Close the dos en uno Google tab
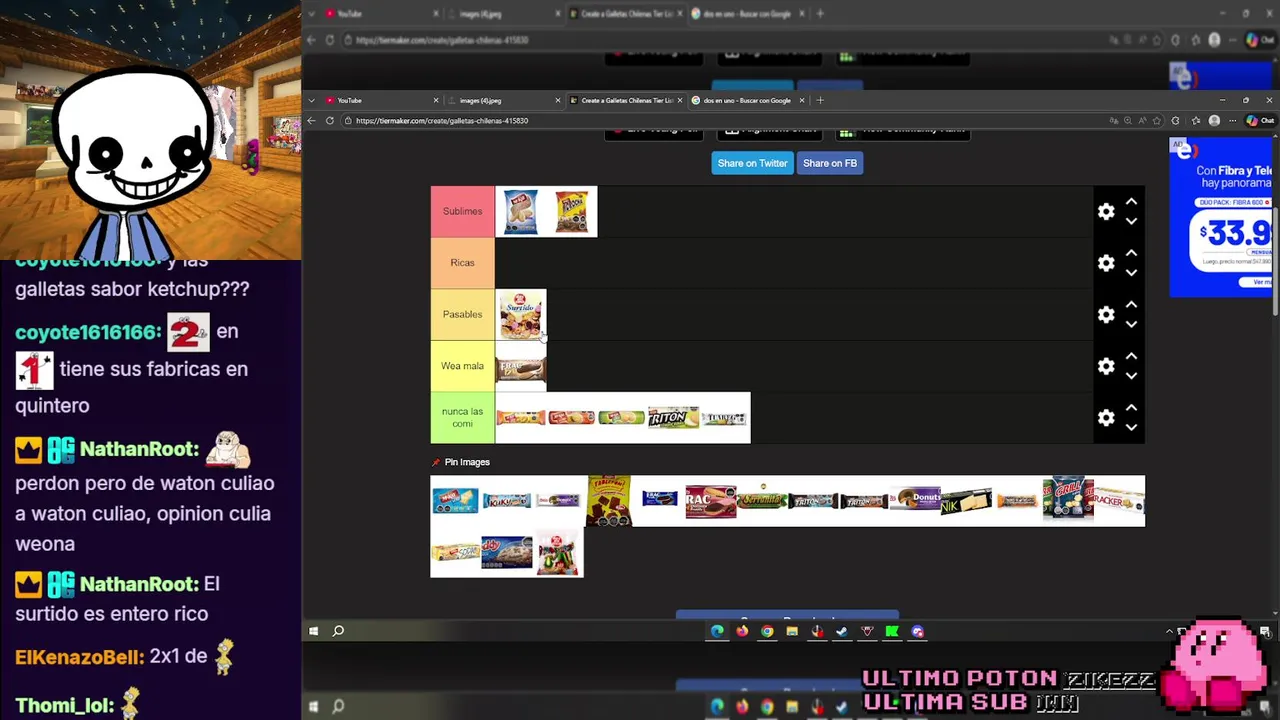1280x720 pixels. pyautogui.click(x=801, y=100)
